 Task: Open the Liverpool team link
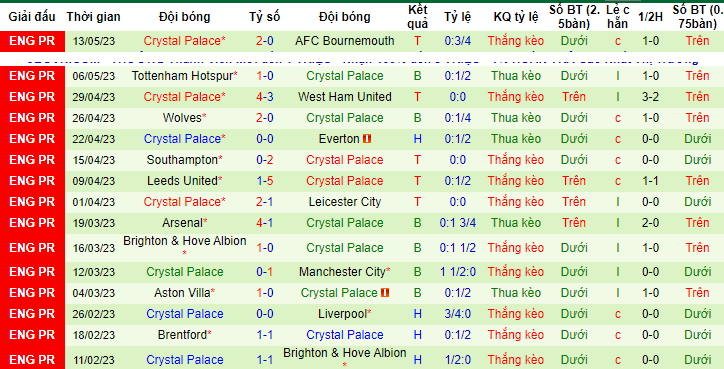pos(342,314)
